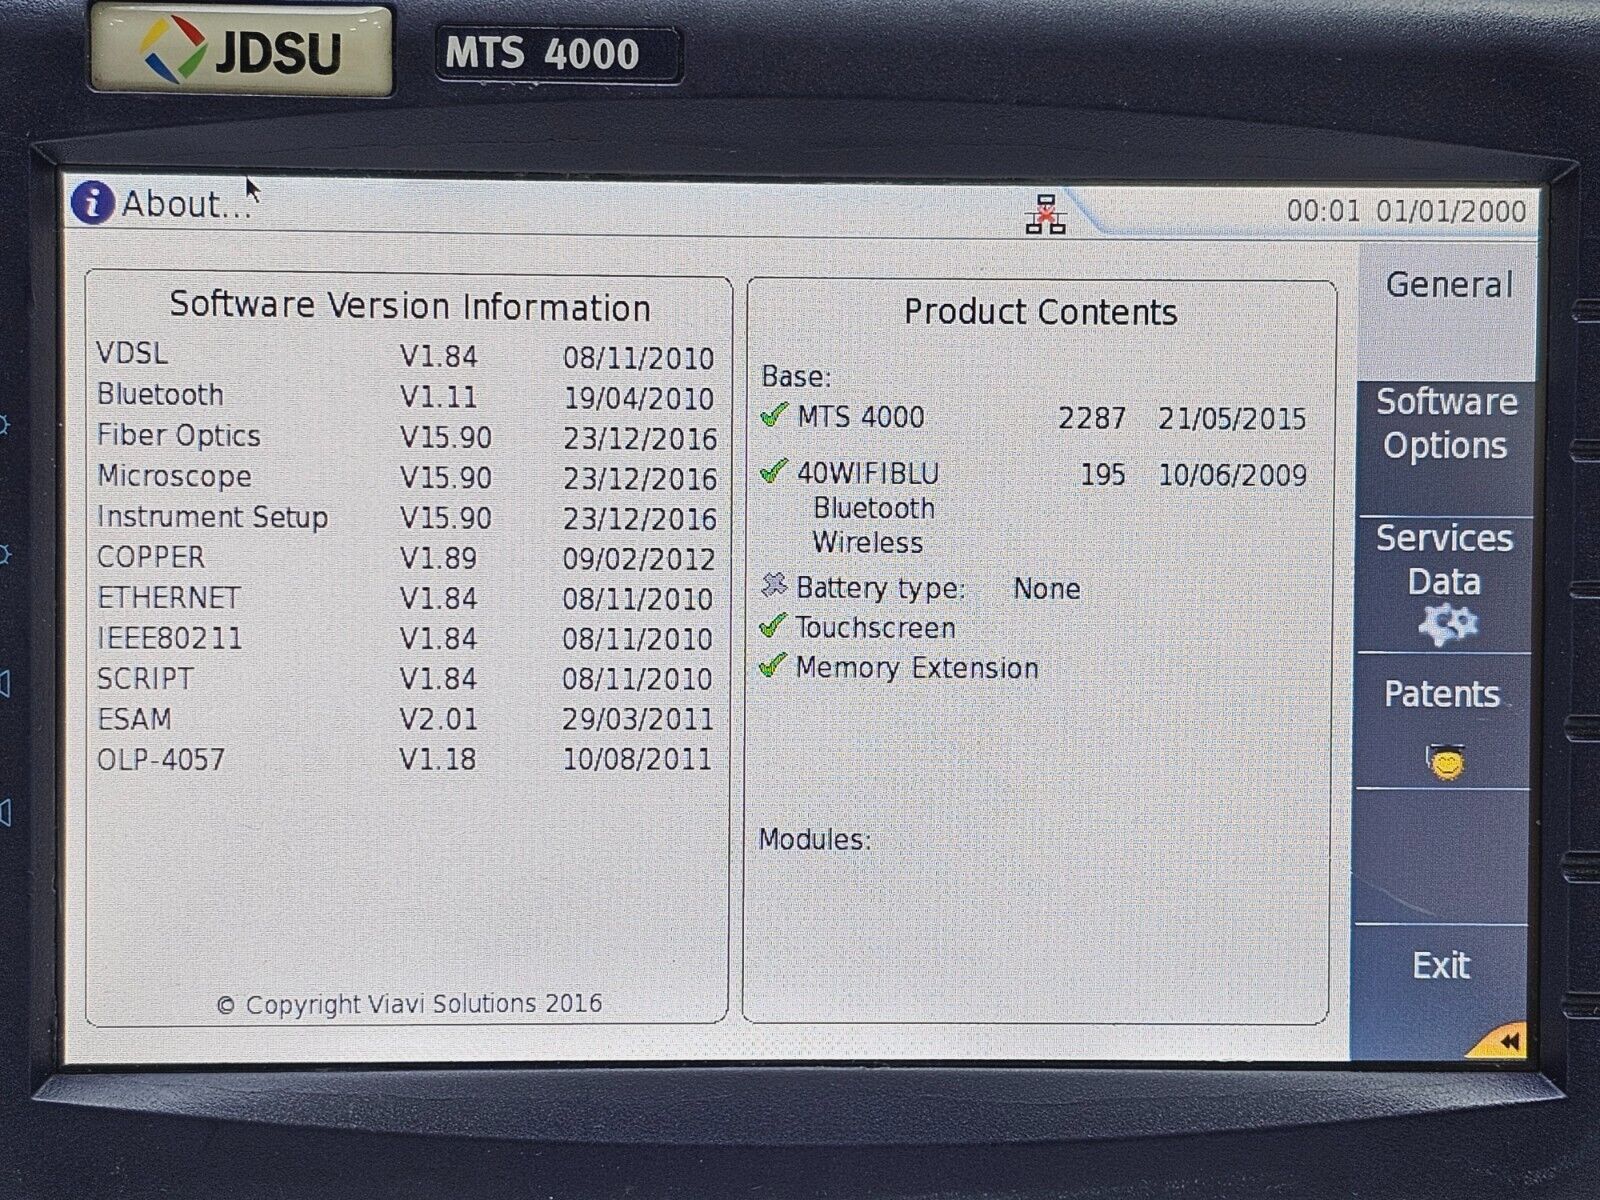The image size is (1600, 1200).
Task: Select the VDSL software row
Action: pyautogui.click(x=406, y=356)
